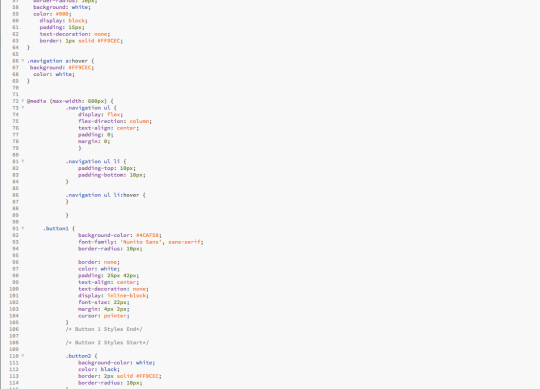Click 'flex-direction: column;' declaration
The height and width of the screenshot is (389, 540).
(x=115, y=121)
